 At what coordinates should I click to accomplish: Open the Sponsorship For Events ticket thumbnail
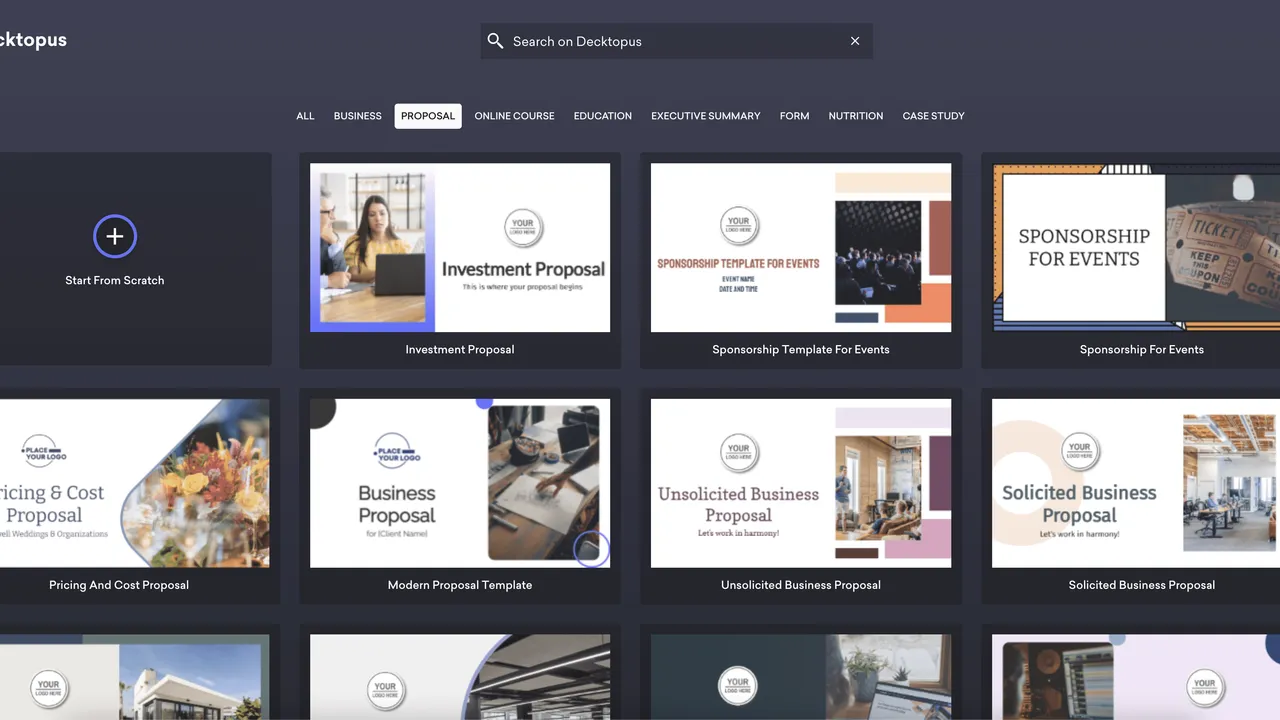coord(1136,248)
